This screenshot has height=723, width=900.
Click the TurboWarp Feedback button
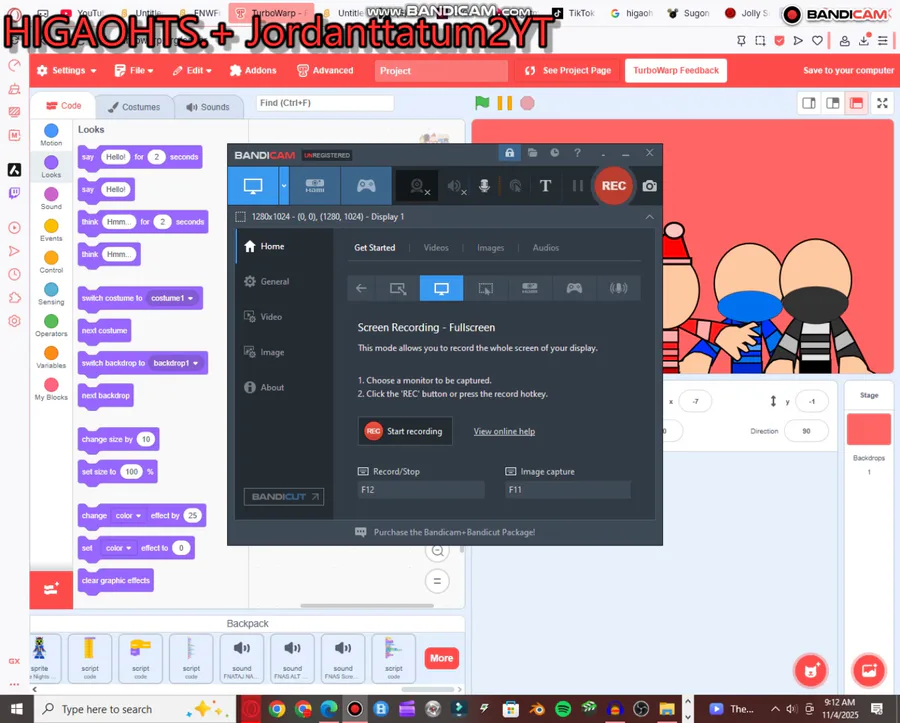(676, 71)
